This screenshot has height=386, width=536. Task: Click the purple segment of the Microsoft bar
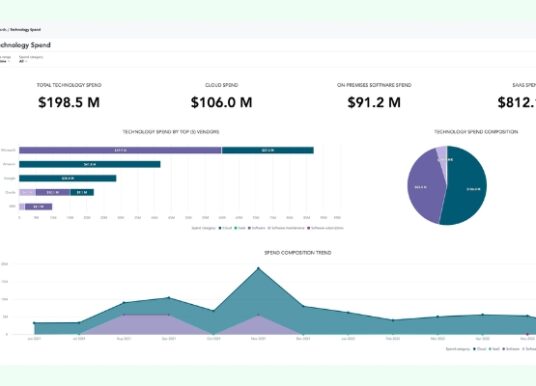(120, 150)
